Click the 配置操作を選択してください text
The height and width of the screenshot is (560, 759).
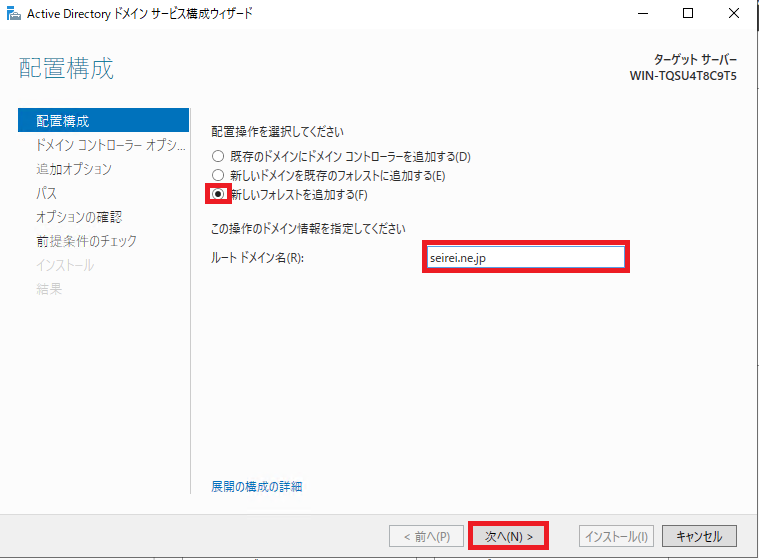pyautogui.click(x=277, y=132)
